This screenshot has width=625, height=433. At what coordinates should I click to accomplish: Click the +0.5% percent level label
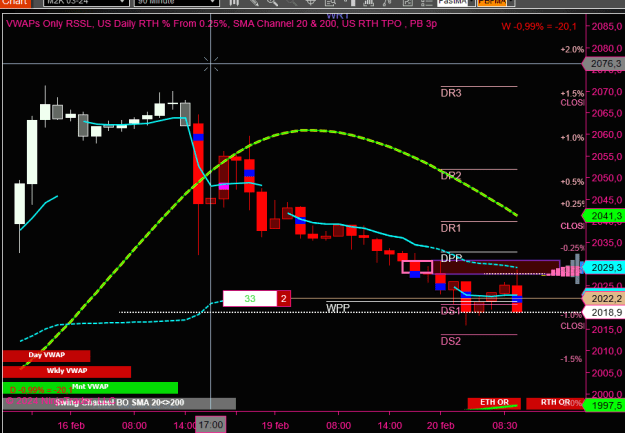pos(572,182)
